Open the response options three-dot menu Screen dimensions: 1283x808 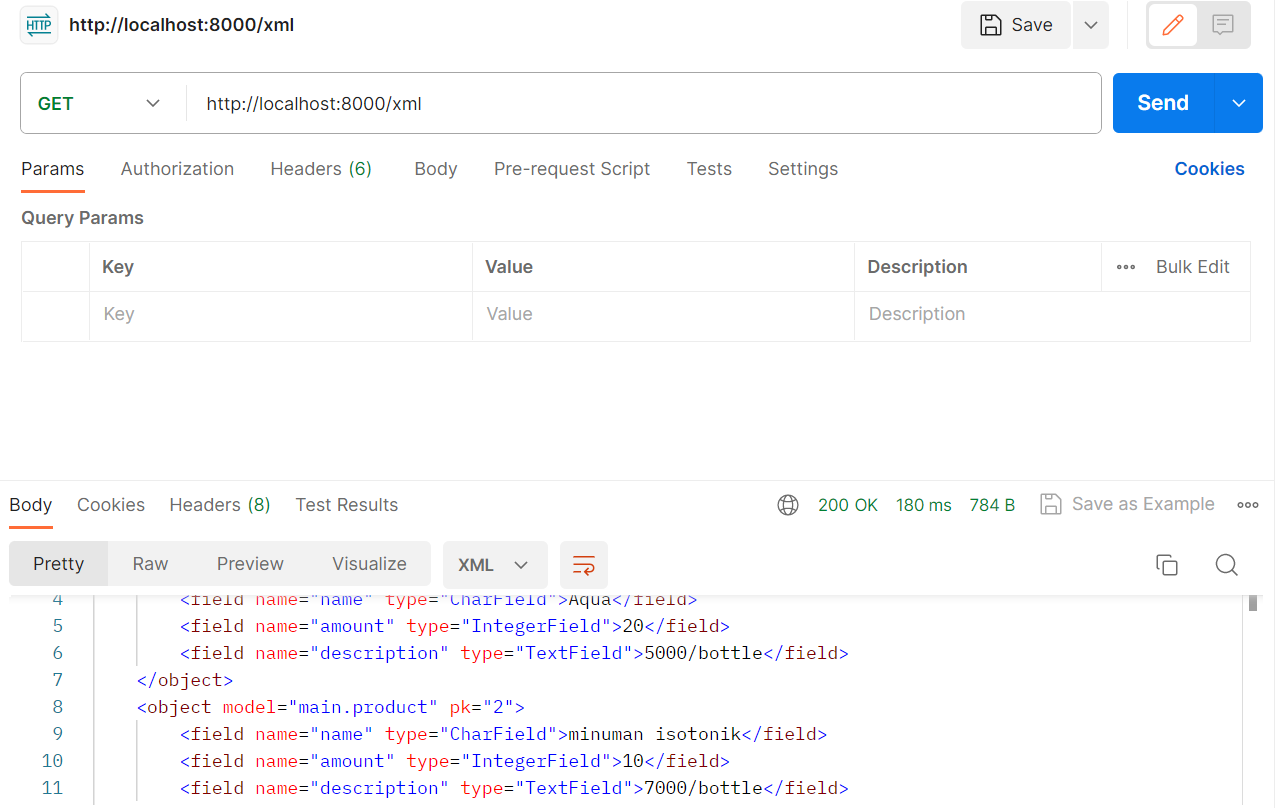1247,505
